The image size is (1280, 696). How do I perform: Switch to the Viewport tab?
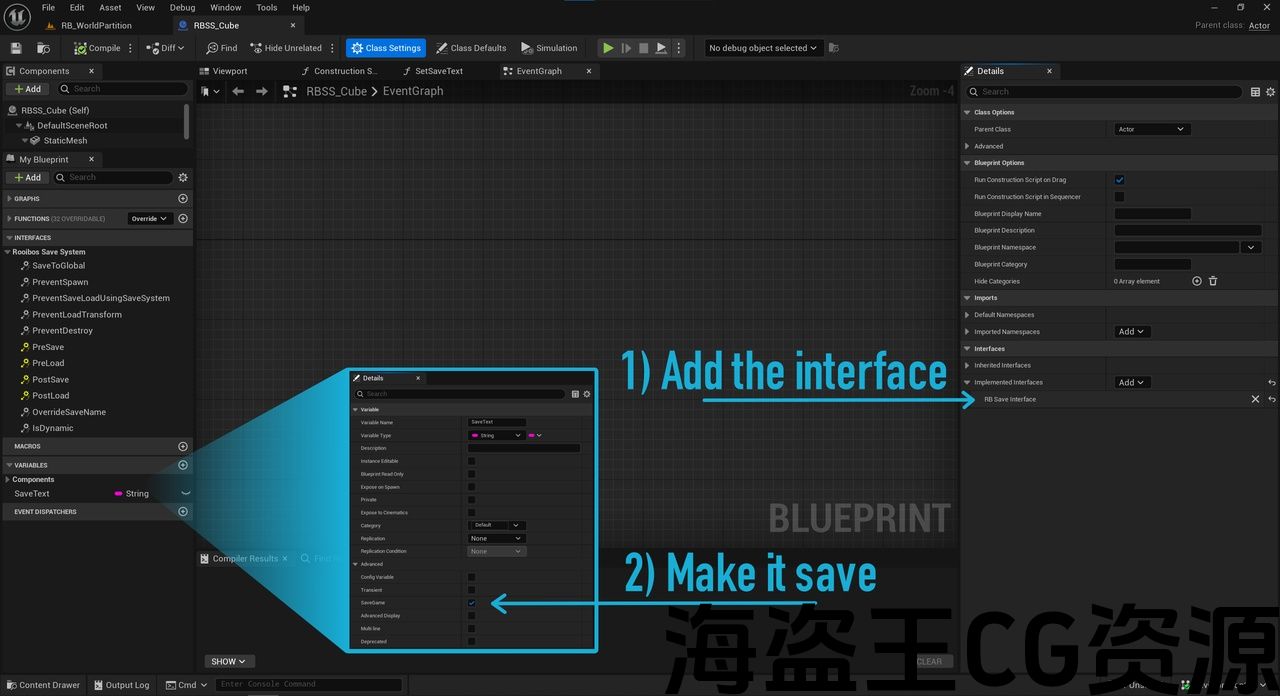pos(229,71)
